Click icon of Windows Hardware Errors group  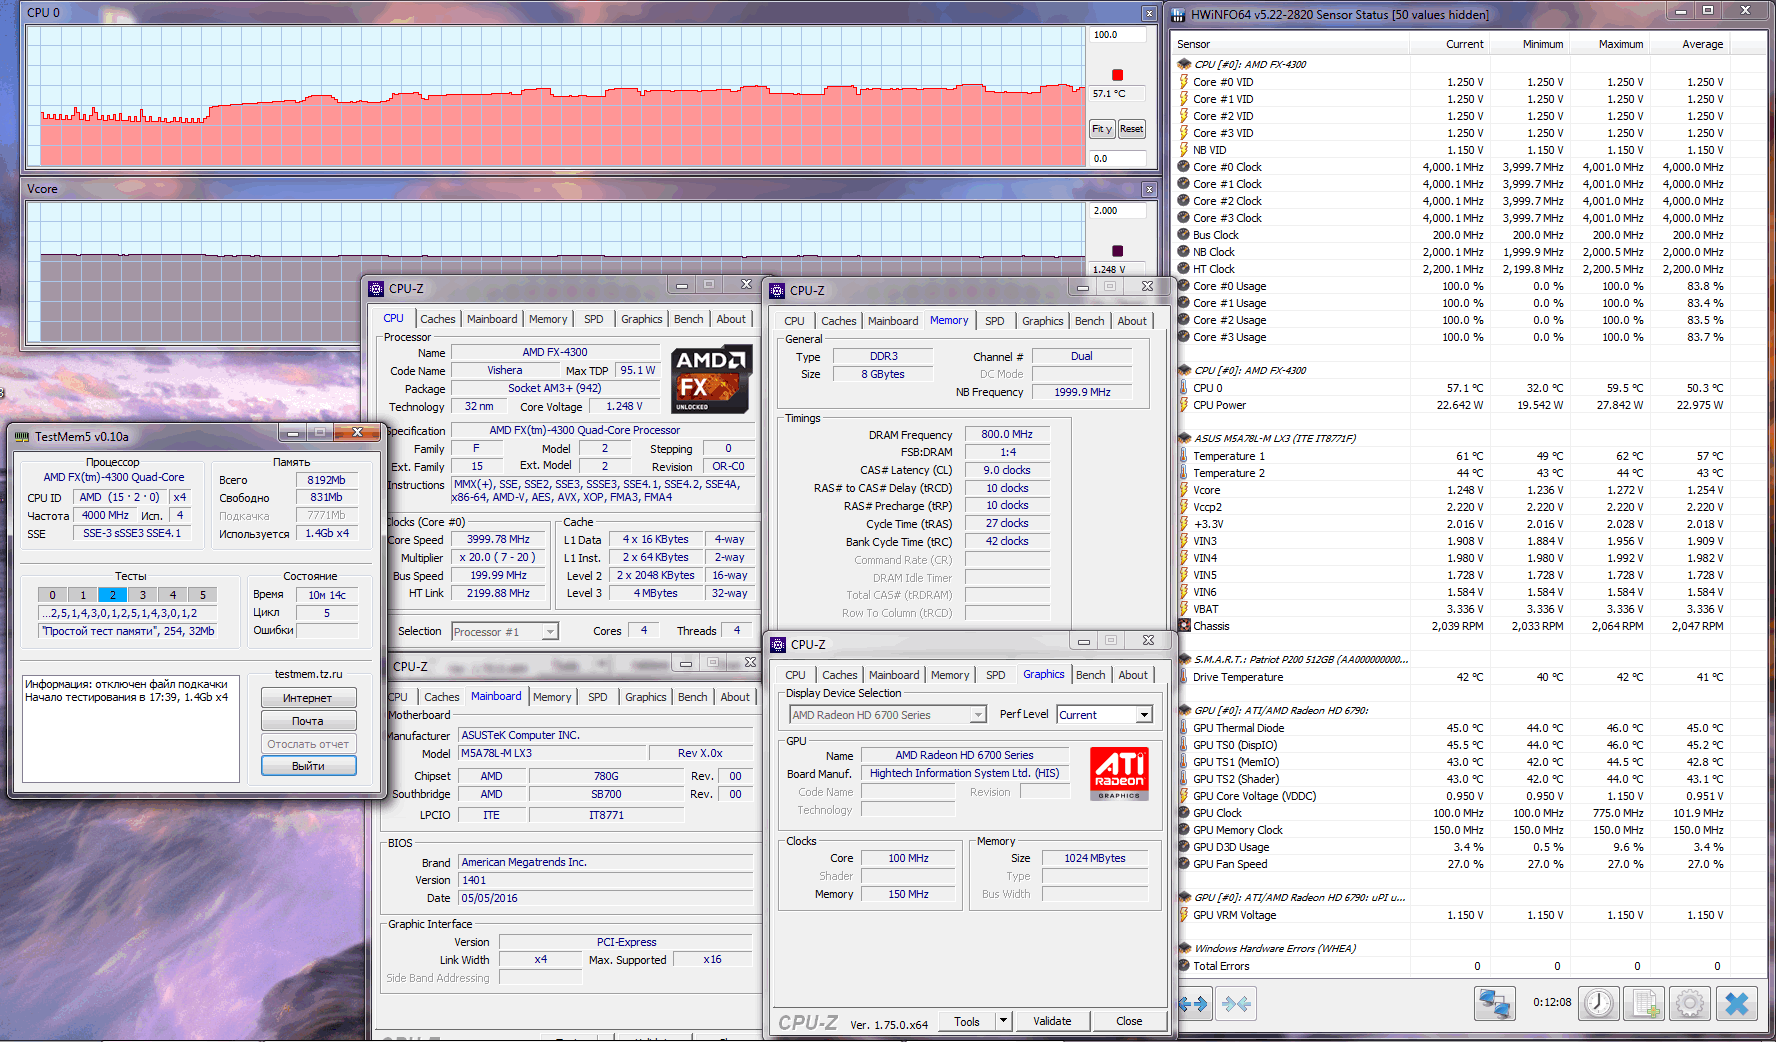click(1184, 948)
